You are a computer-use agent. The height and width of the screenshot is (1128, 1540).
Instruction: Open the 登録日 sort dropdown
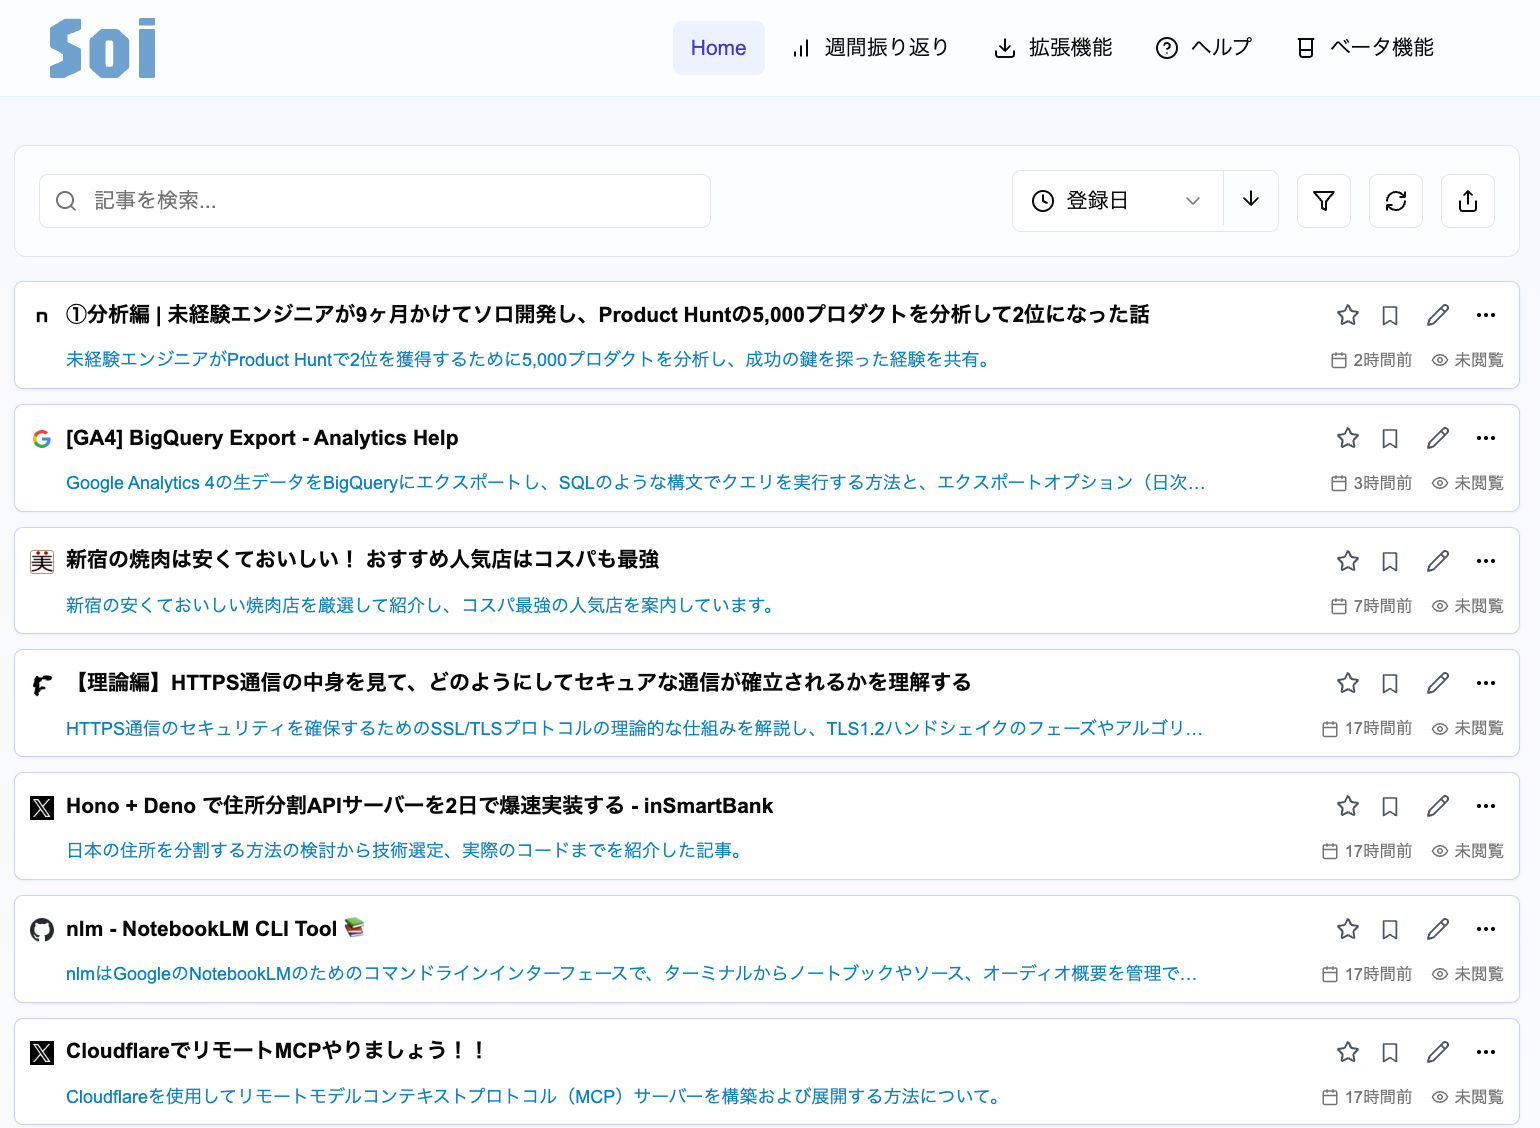tap(1116, 201)
